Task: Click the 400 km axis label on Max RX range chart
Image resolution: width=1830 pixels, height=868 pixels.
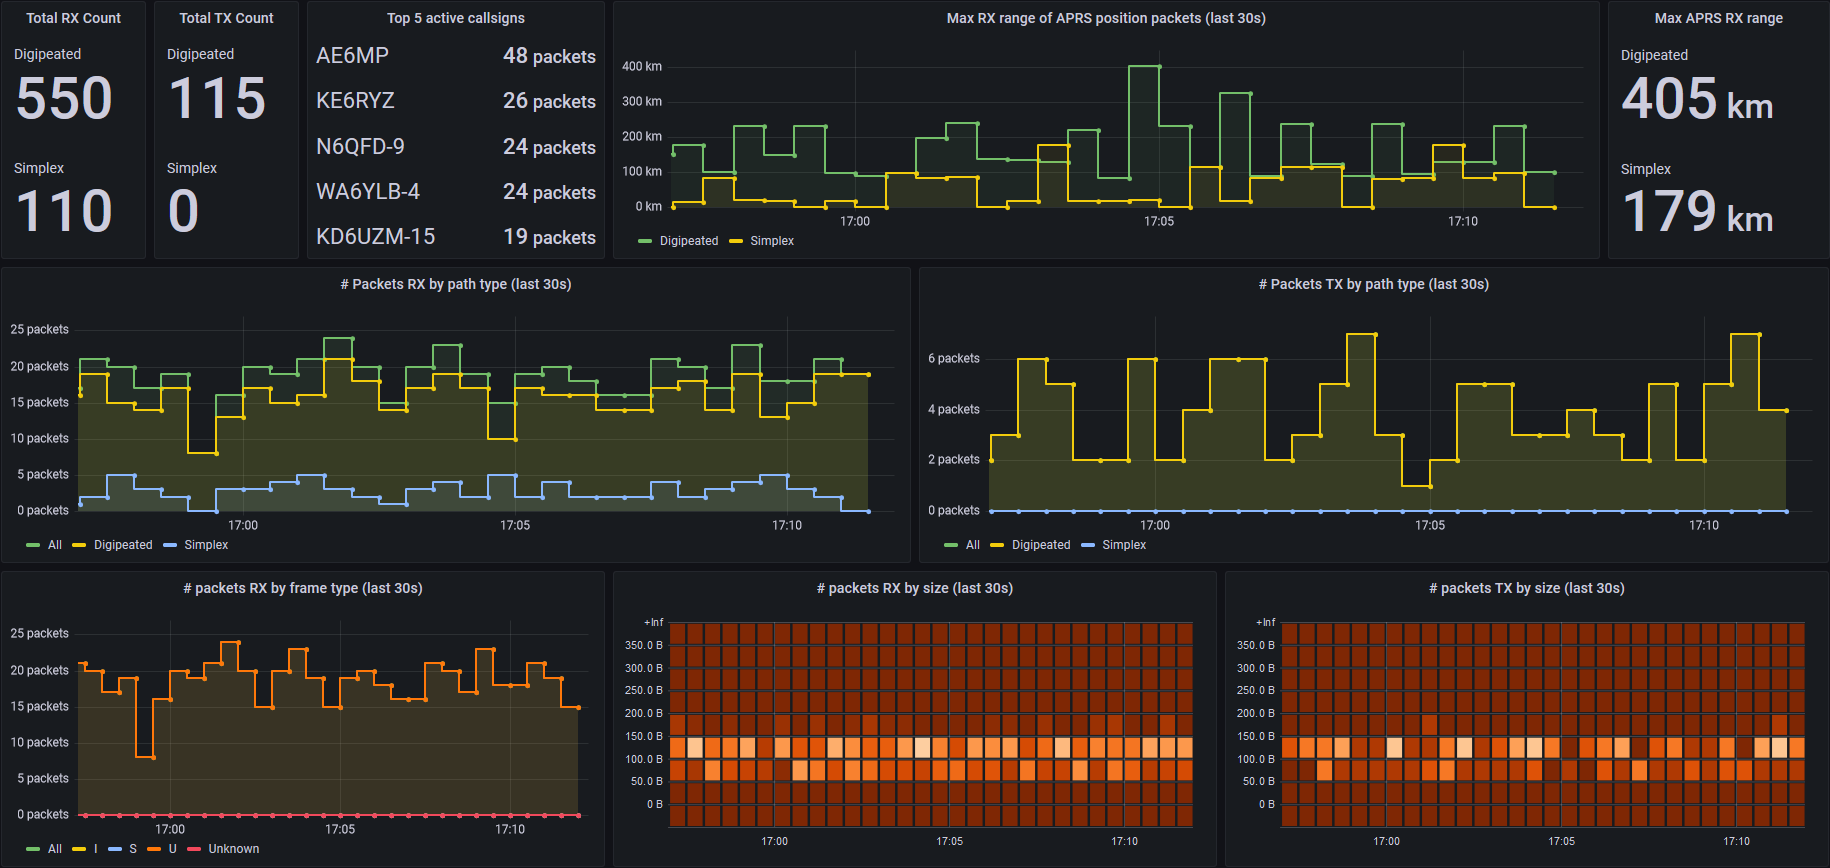Action: pyautogui.click(x=642, y=67)
